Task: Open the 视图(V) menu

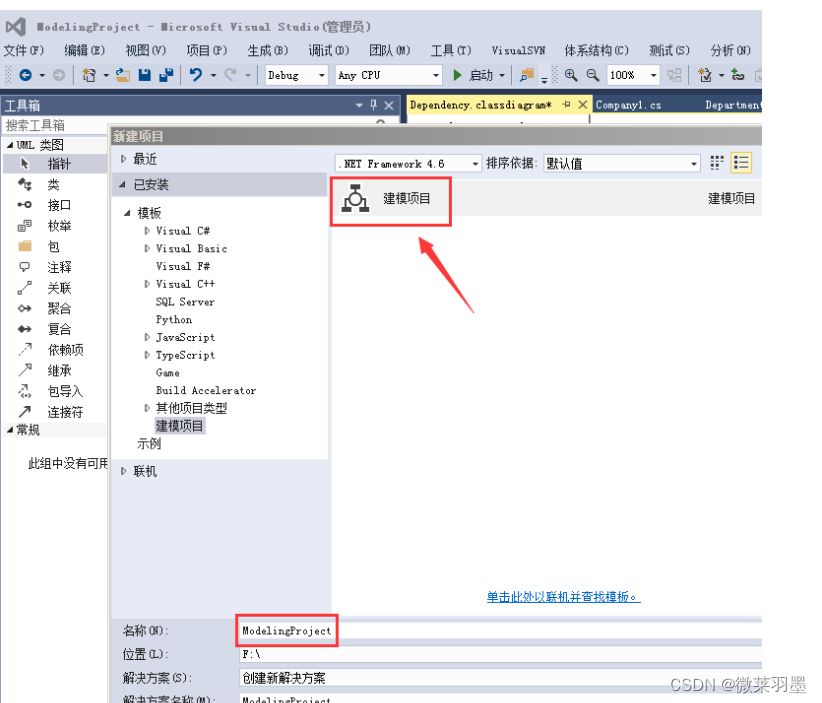Action: [145, 50]
